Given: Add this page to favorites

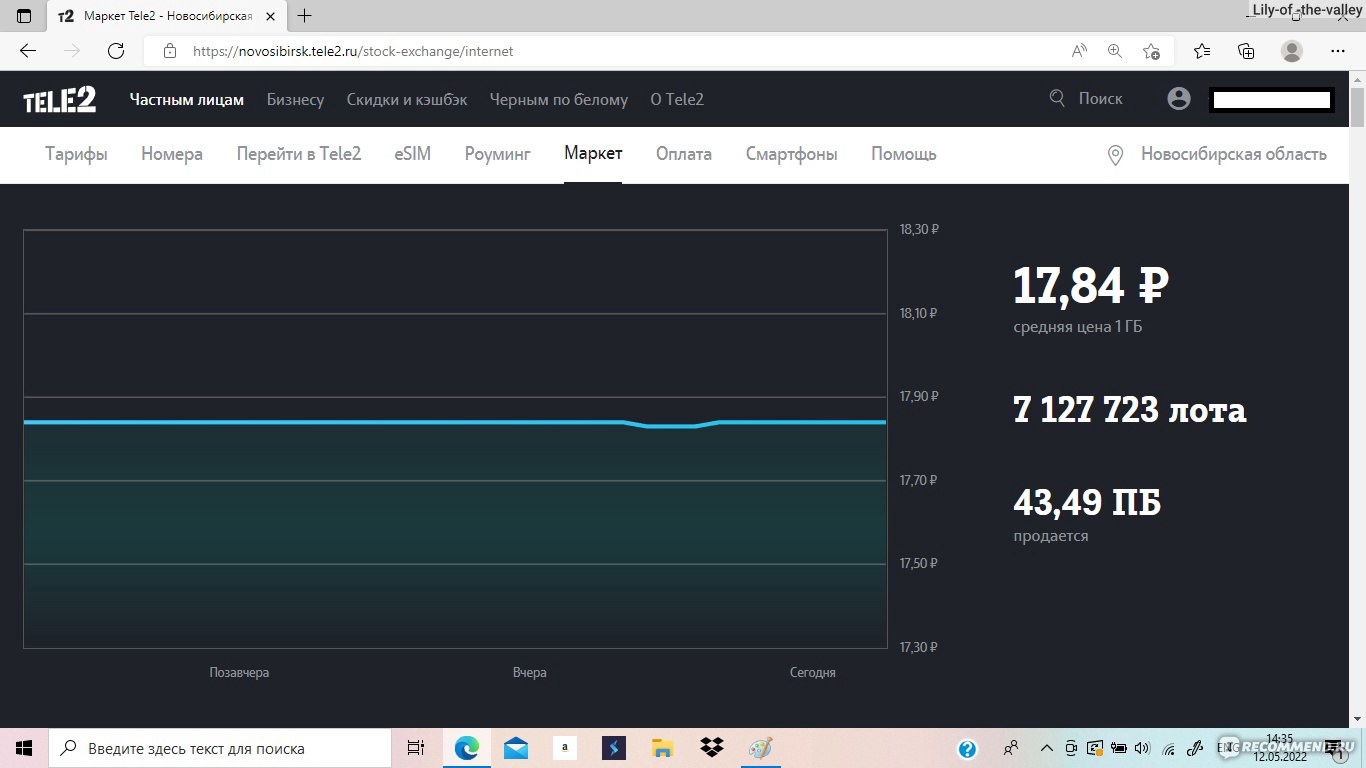Looking at the screenshot, I should click(x=1151, y=51).
